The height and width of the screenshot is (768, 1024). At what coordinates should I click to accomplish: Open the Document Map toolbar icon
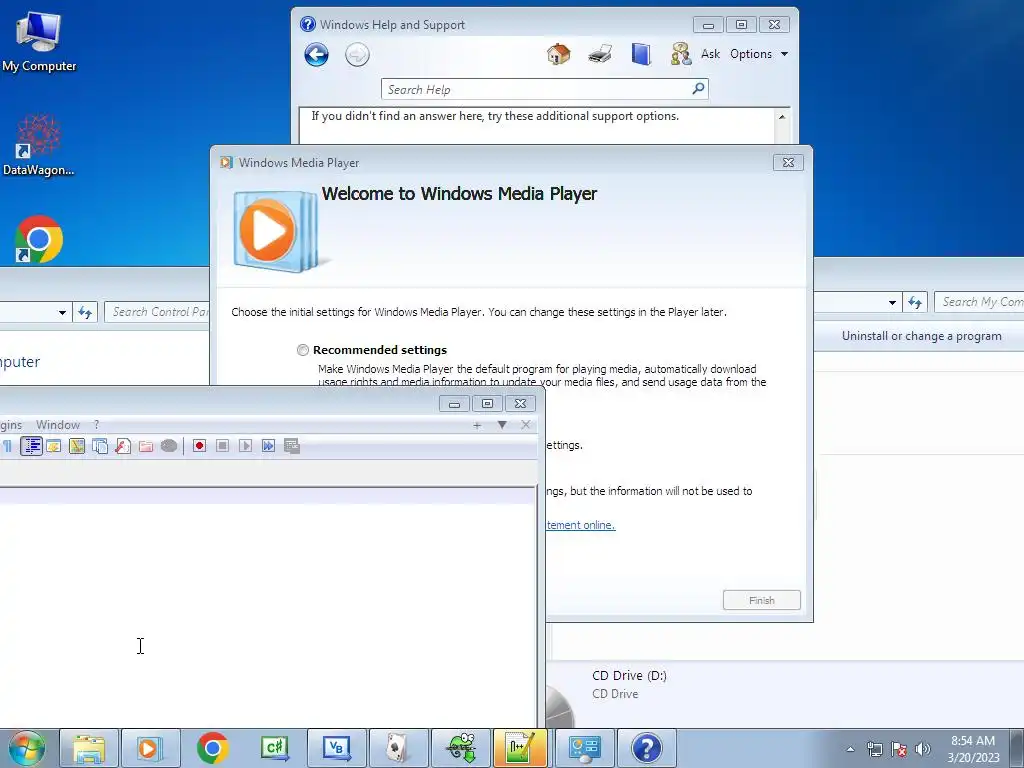[77, 446]
